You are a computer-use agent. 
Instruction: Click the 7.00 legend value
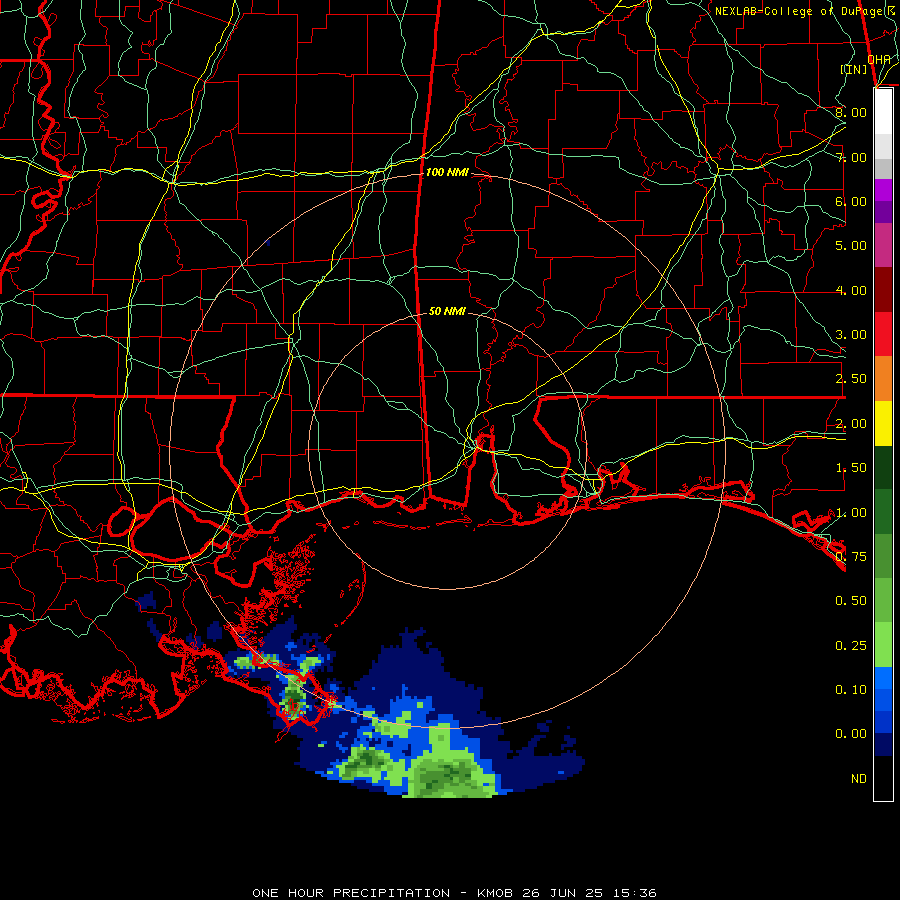click(851, 157)
